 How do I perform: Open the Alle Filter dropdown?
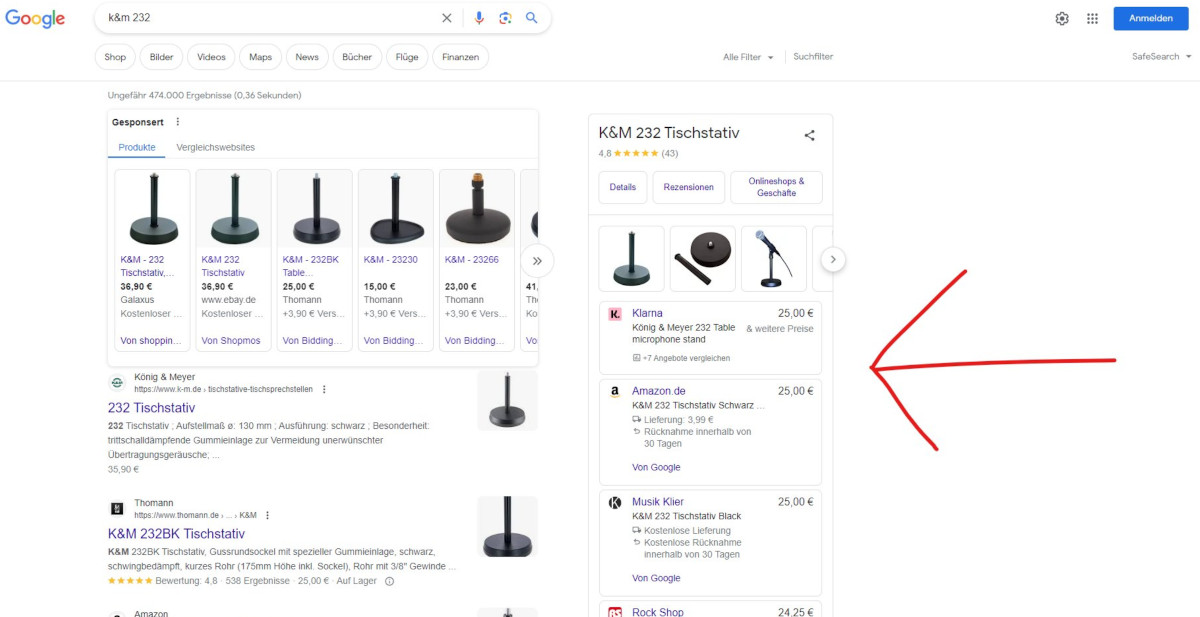pos(747,57)
